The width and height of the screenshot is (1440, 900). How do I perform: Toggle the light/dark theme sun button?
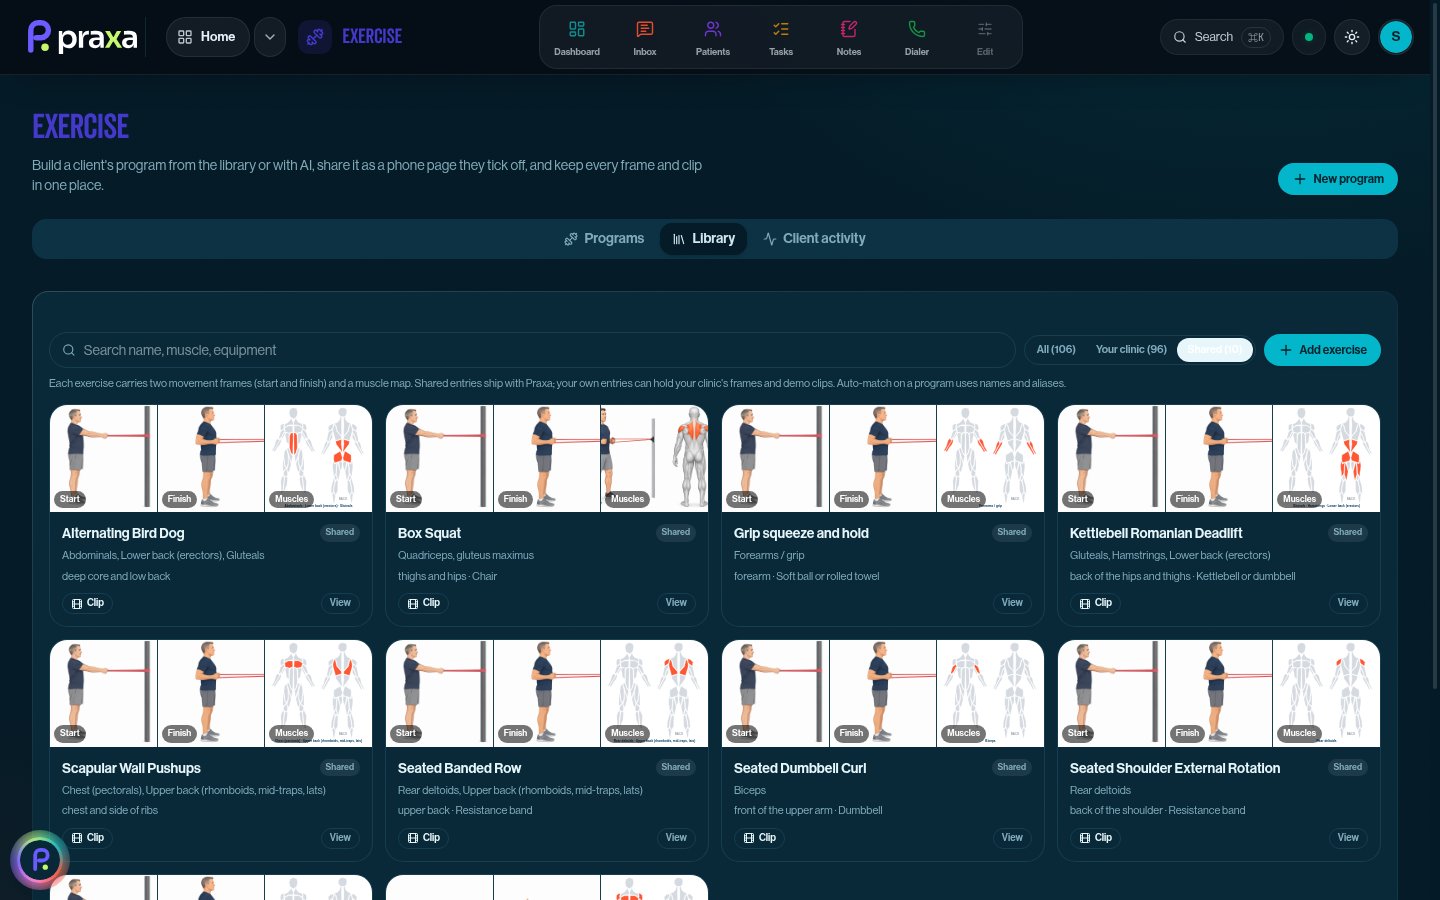pyautogui.click(x=1352, y=37)
